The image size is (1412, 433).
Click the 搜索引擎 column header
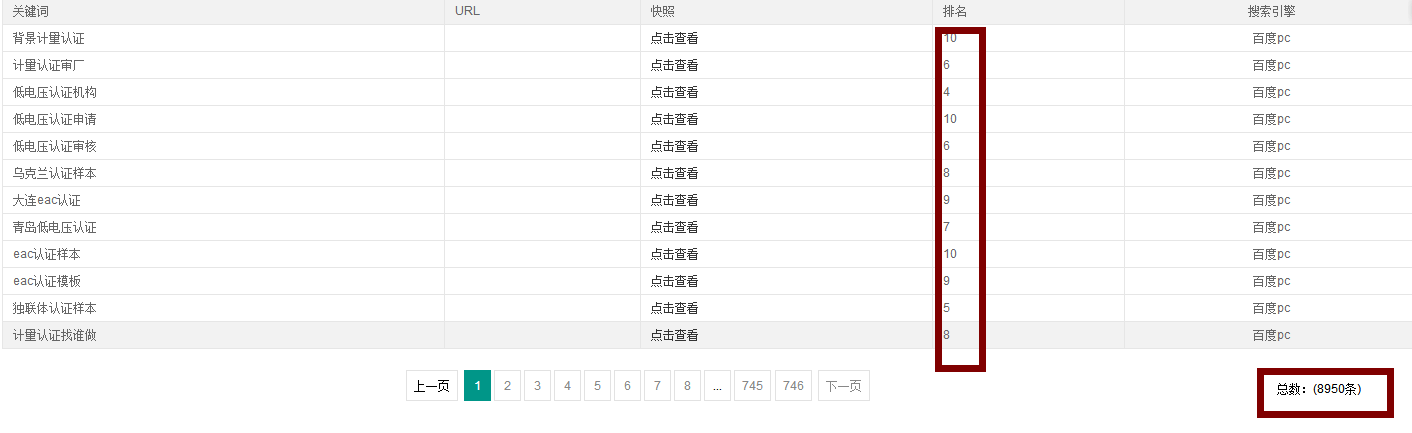(x=1271, y=11)
